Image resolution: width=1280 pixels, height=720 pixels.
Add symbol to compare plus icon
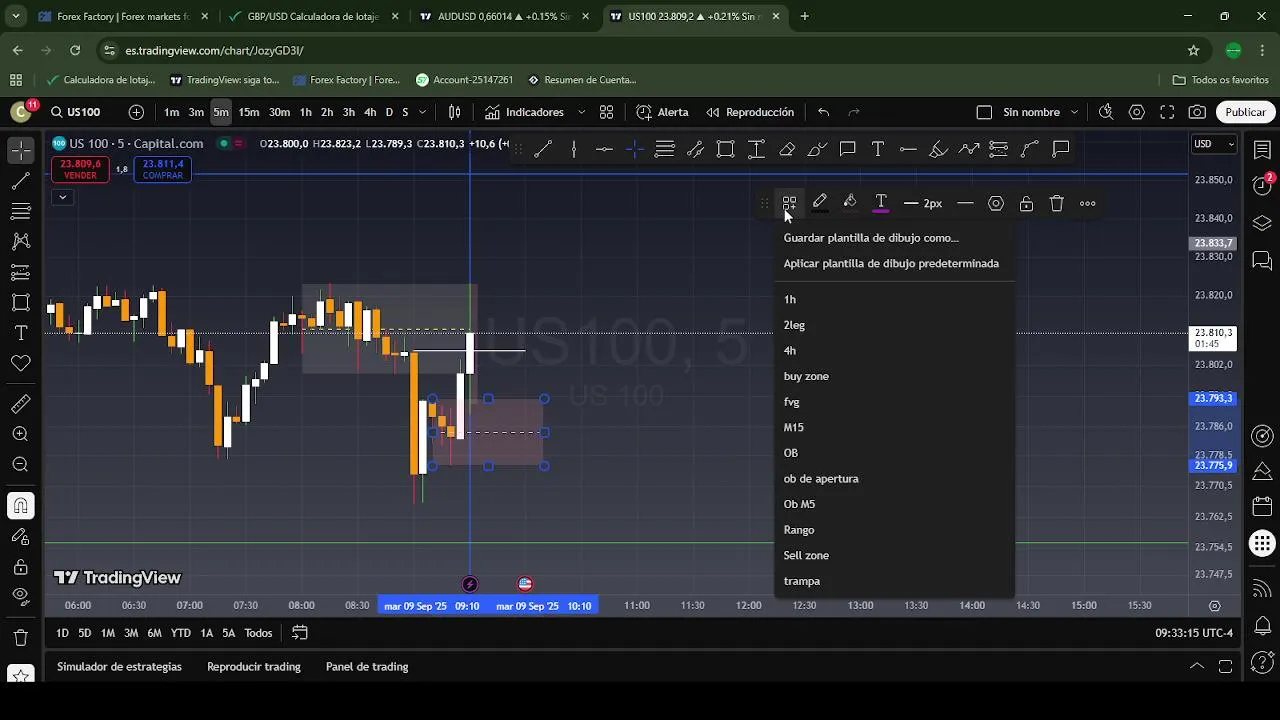(x=136, y=112)
